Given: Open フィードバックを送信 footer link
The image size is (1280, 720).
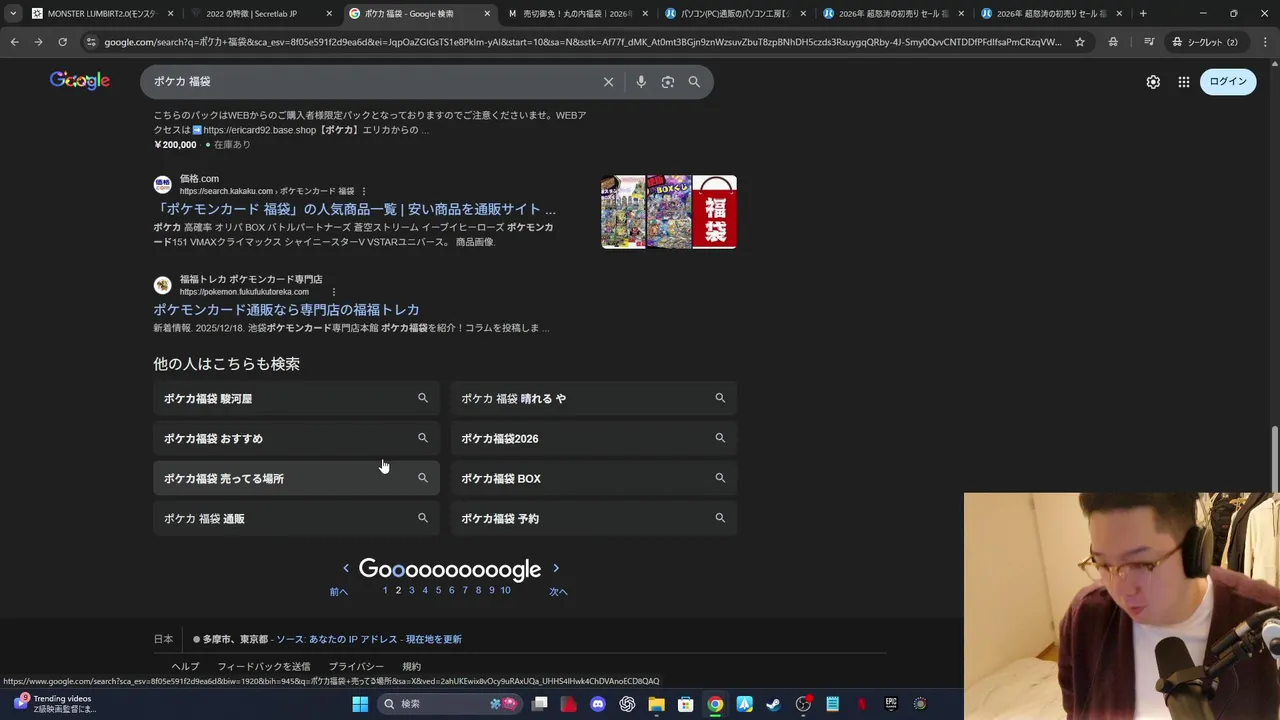Looking at the screenshot, I should pos(264,666).
